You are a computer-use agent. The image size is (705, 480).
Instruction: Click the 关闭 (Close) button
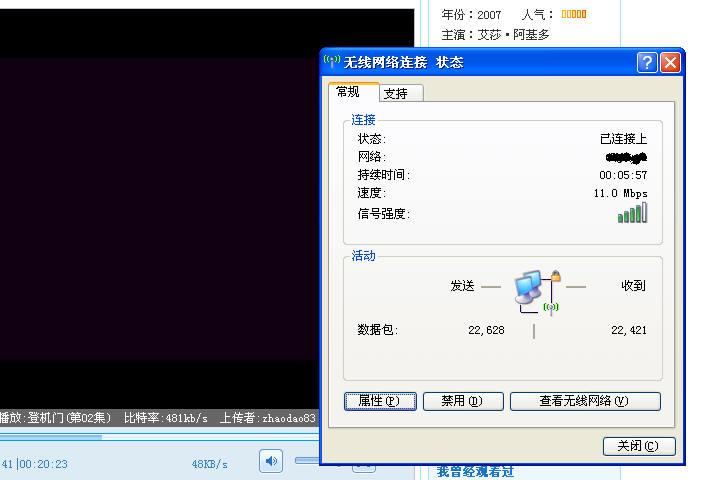point(639,446)
